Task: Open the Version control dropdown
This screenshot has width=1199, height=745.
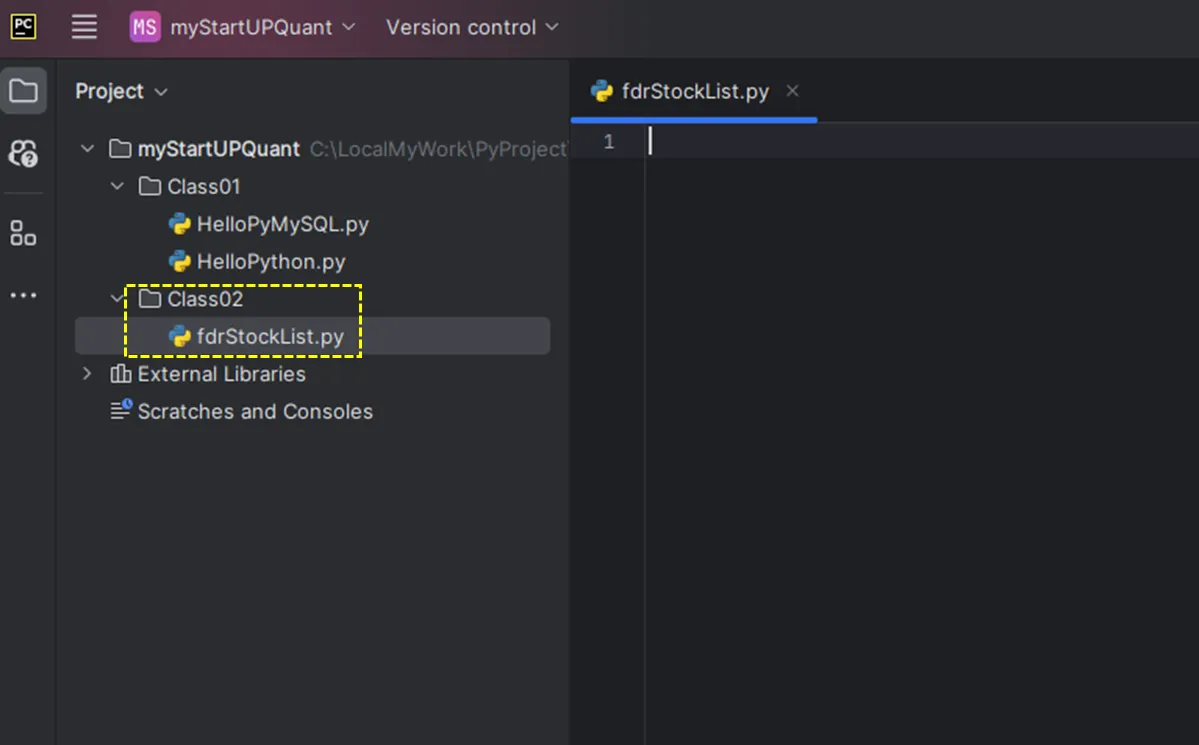Action: pyautogui.click(x=472, y=28)
